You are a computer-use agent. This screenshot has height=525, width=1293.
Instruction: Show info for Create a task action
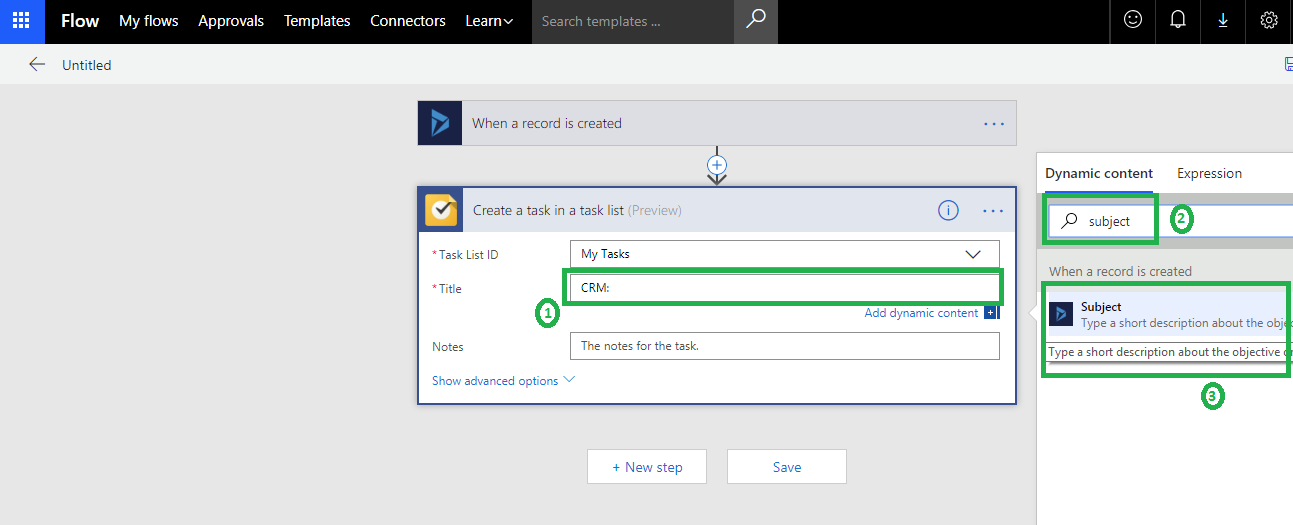click(x=948, y=210)
